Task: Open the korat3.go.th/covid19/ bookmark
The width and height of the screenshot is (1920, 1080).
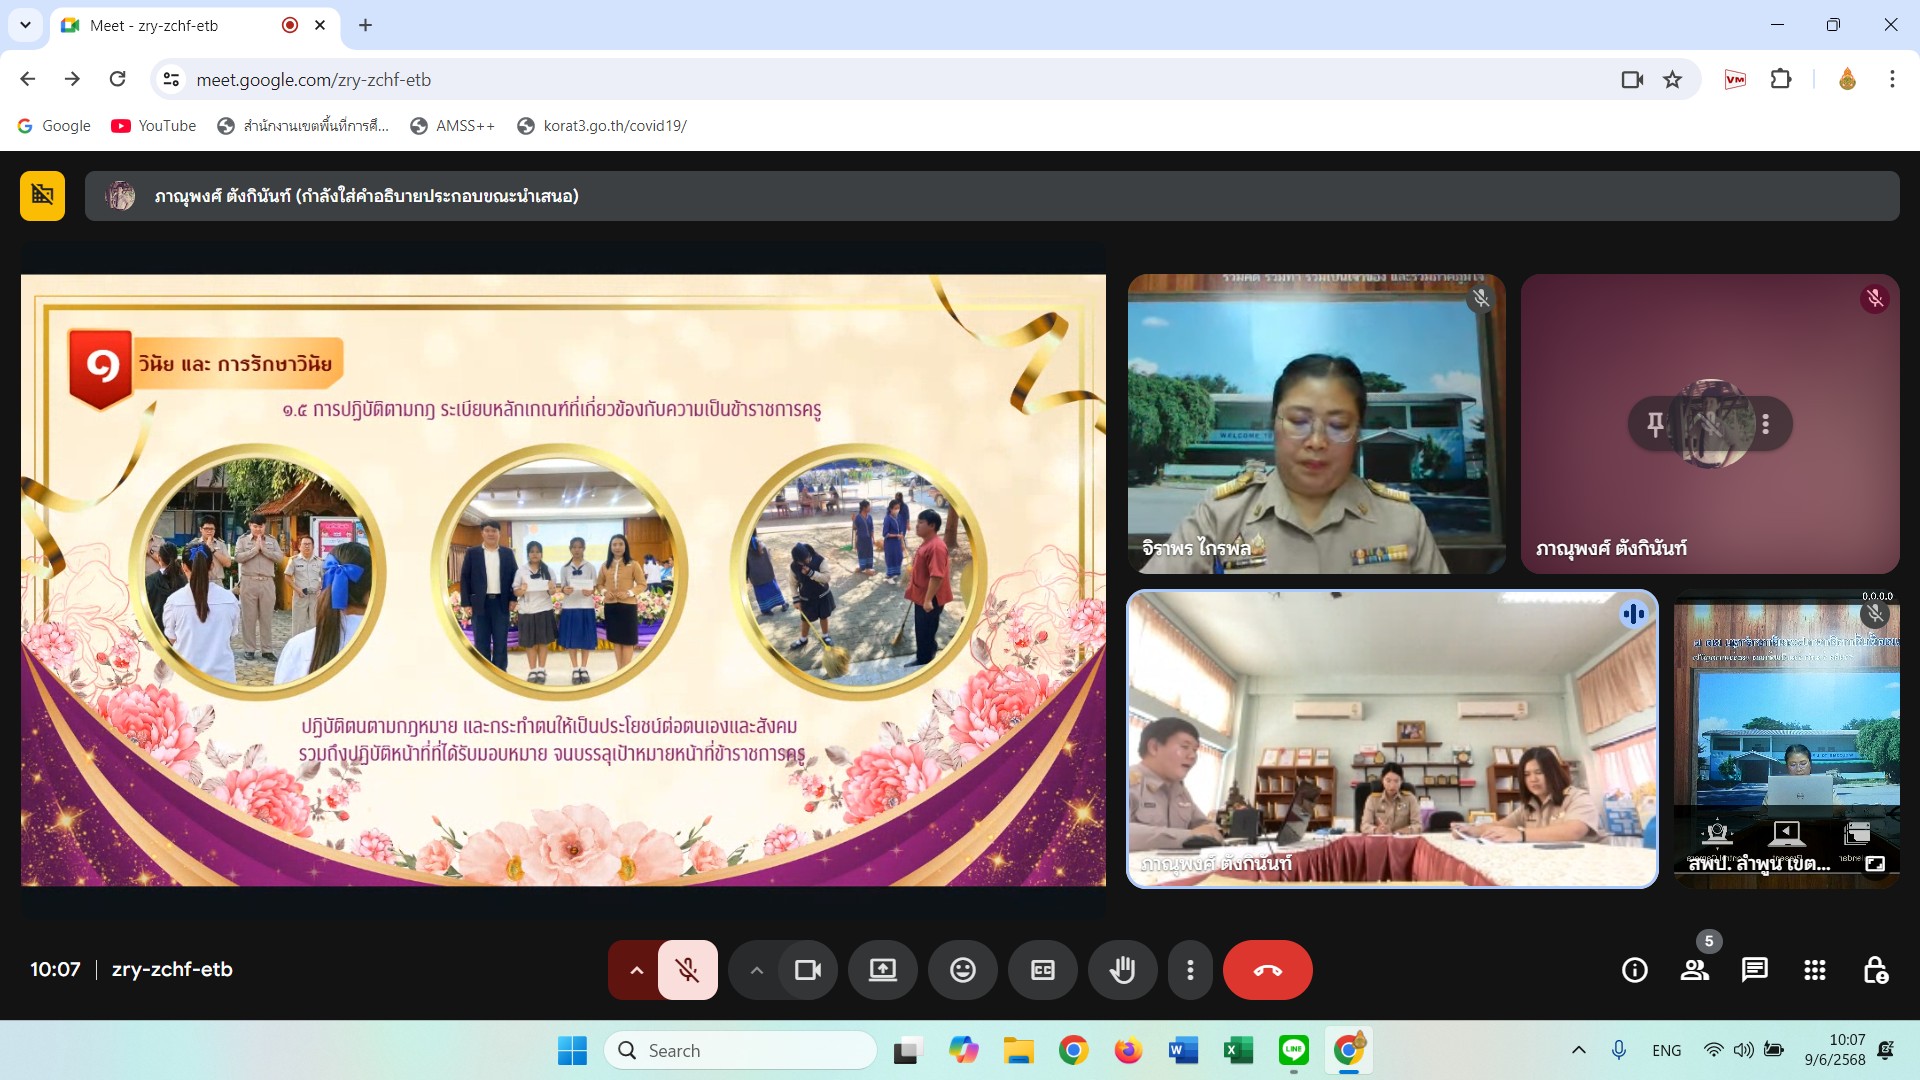Action: pyautogui.click(x=602, y=126)
